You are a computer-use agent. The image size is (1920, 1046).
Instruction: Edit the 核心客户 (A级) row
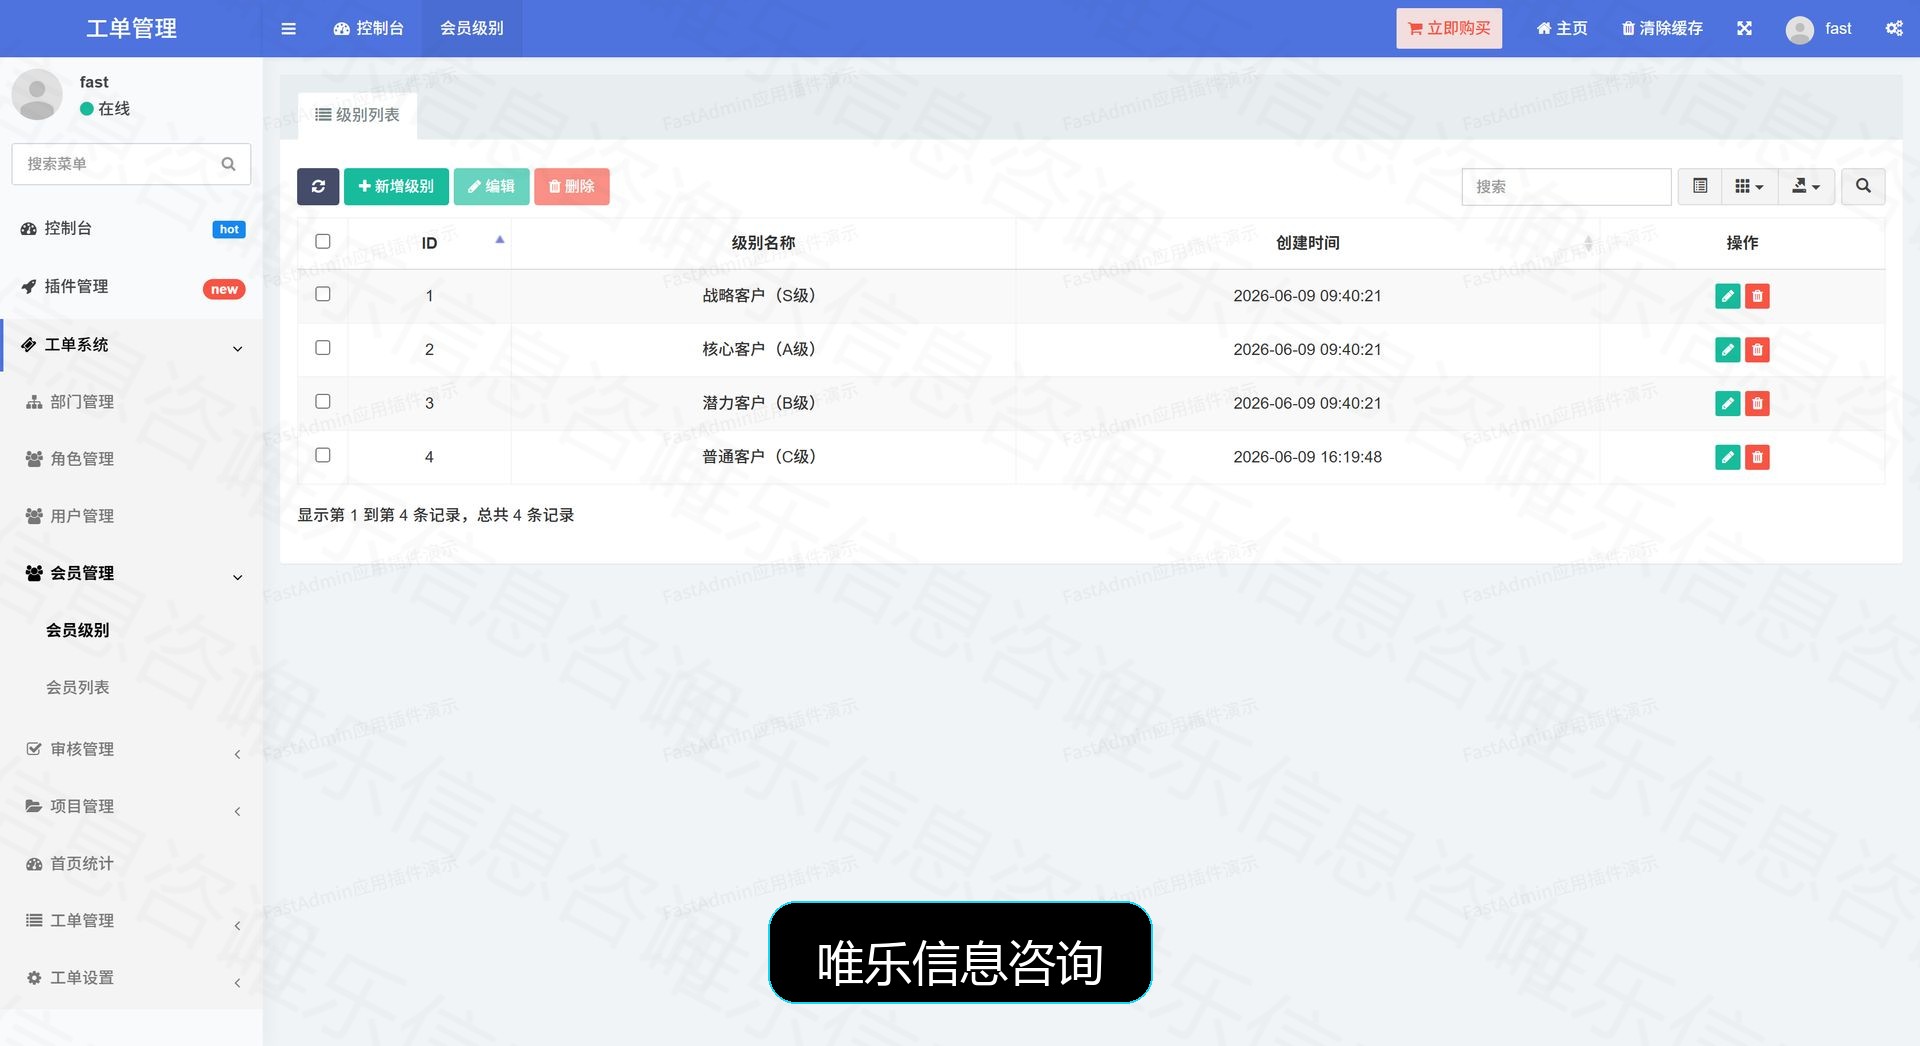click(x=1727, y=350)
